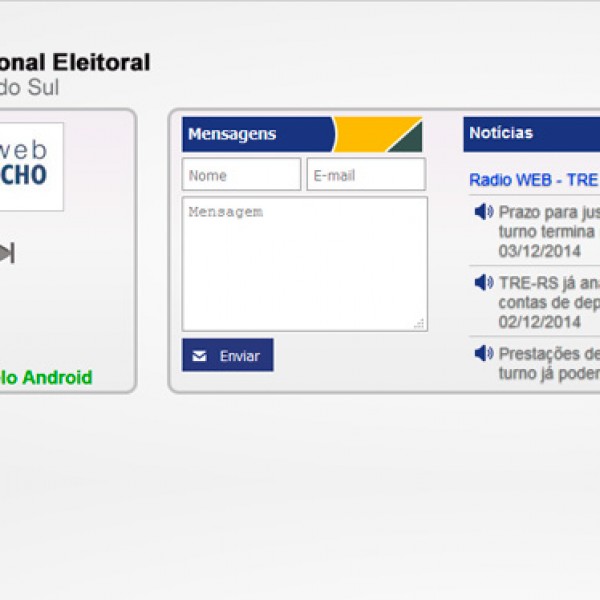This screenshot has height=600, width=600.
Task: Grab the Mensagem textarea resize handle
Action: pyautogui.click(x=419, y=324)
